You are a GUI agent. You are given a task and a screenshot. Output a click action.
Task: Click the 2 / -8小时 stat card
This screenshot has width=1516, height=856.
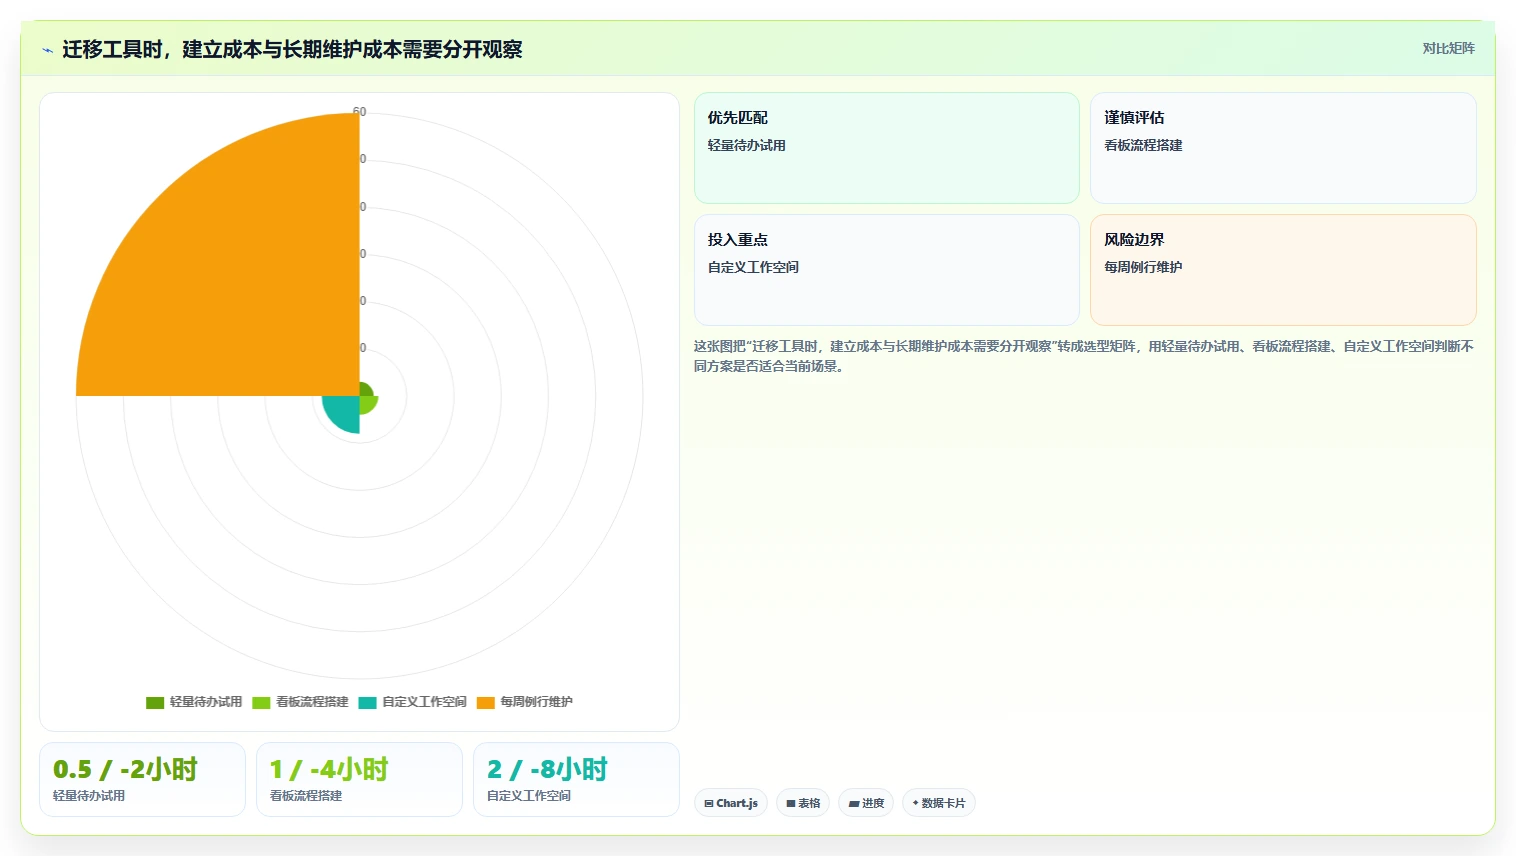point(576,779)
